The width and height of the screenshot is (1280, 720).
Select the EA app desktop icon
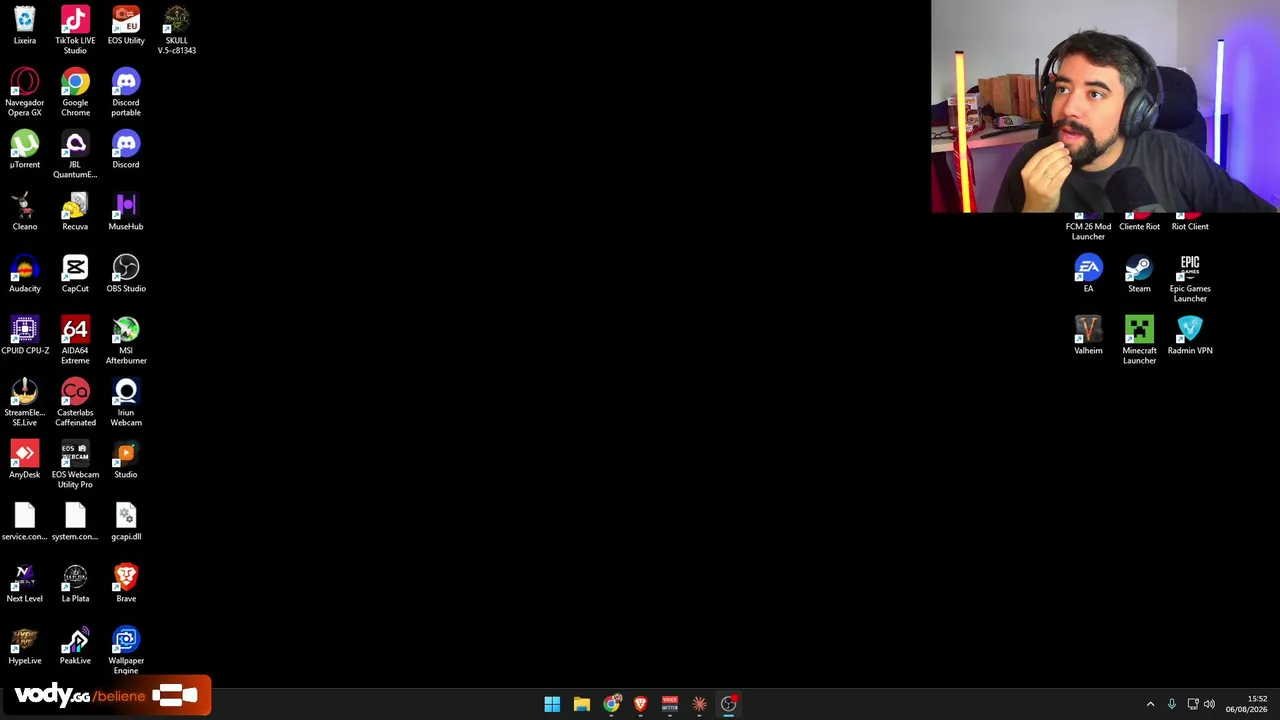[x=1088, y=268]
